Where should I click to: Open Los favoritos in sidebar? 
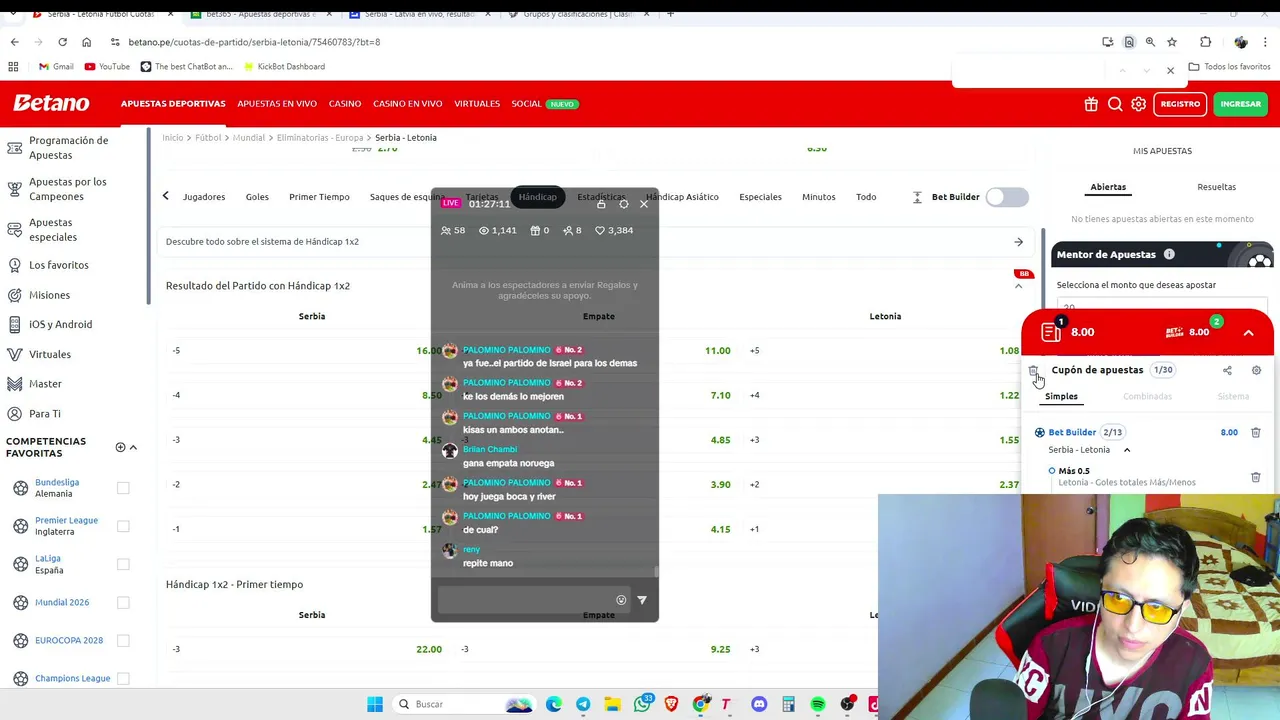[x=59, y=265]
